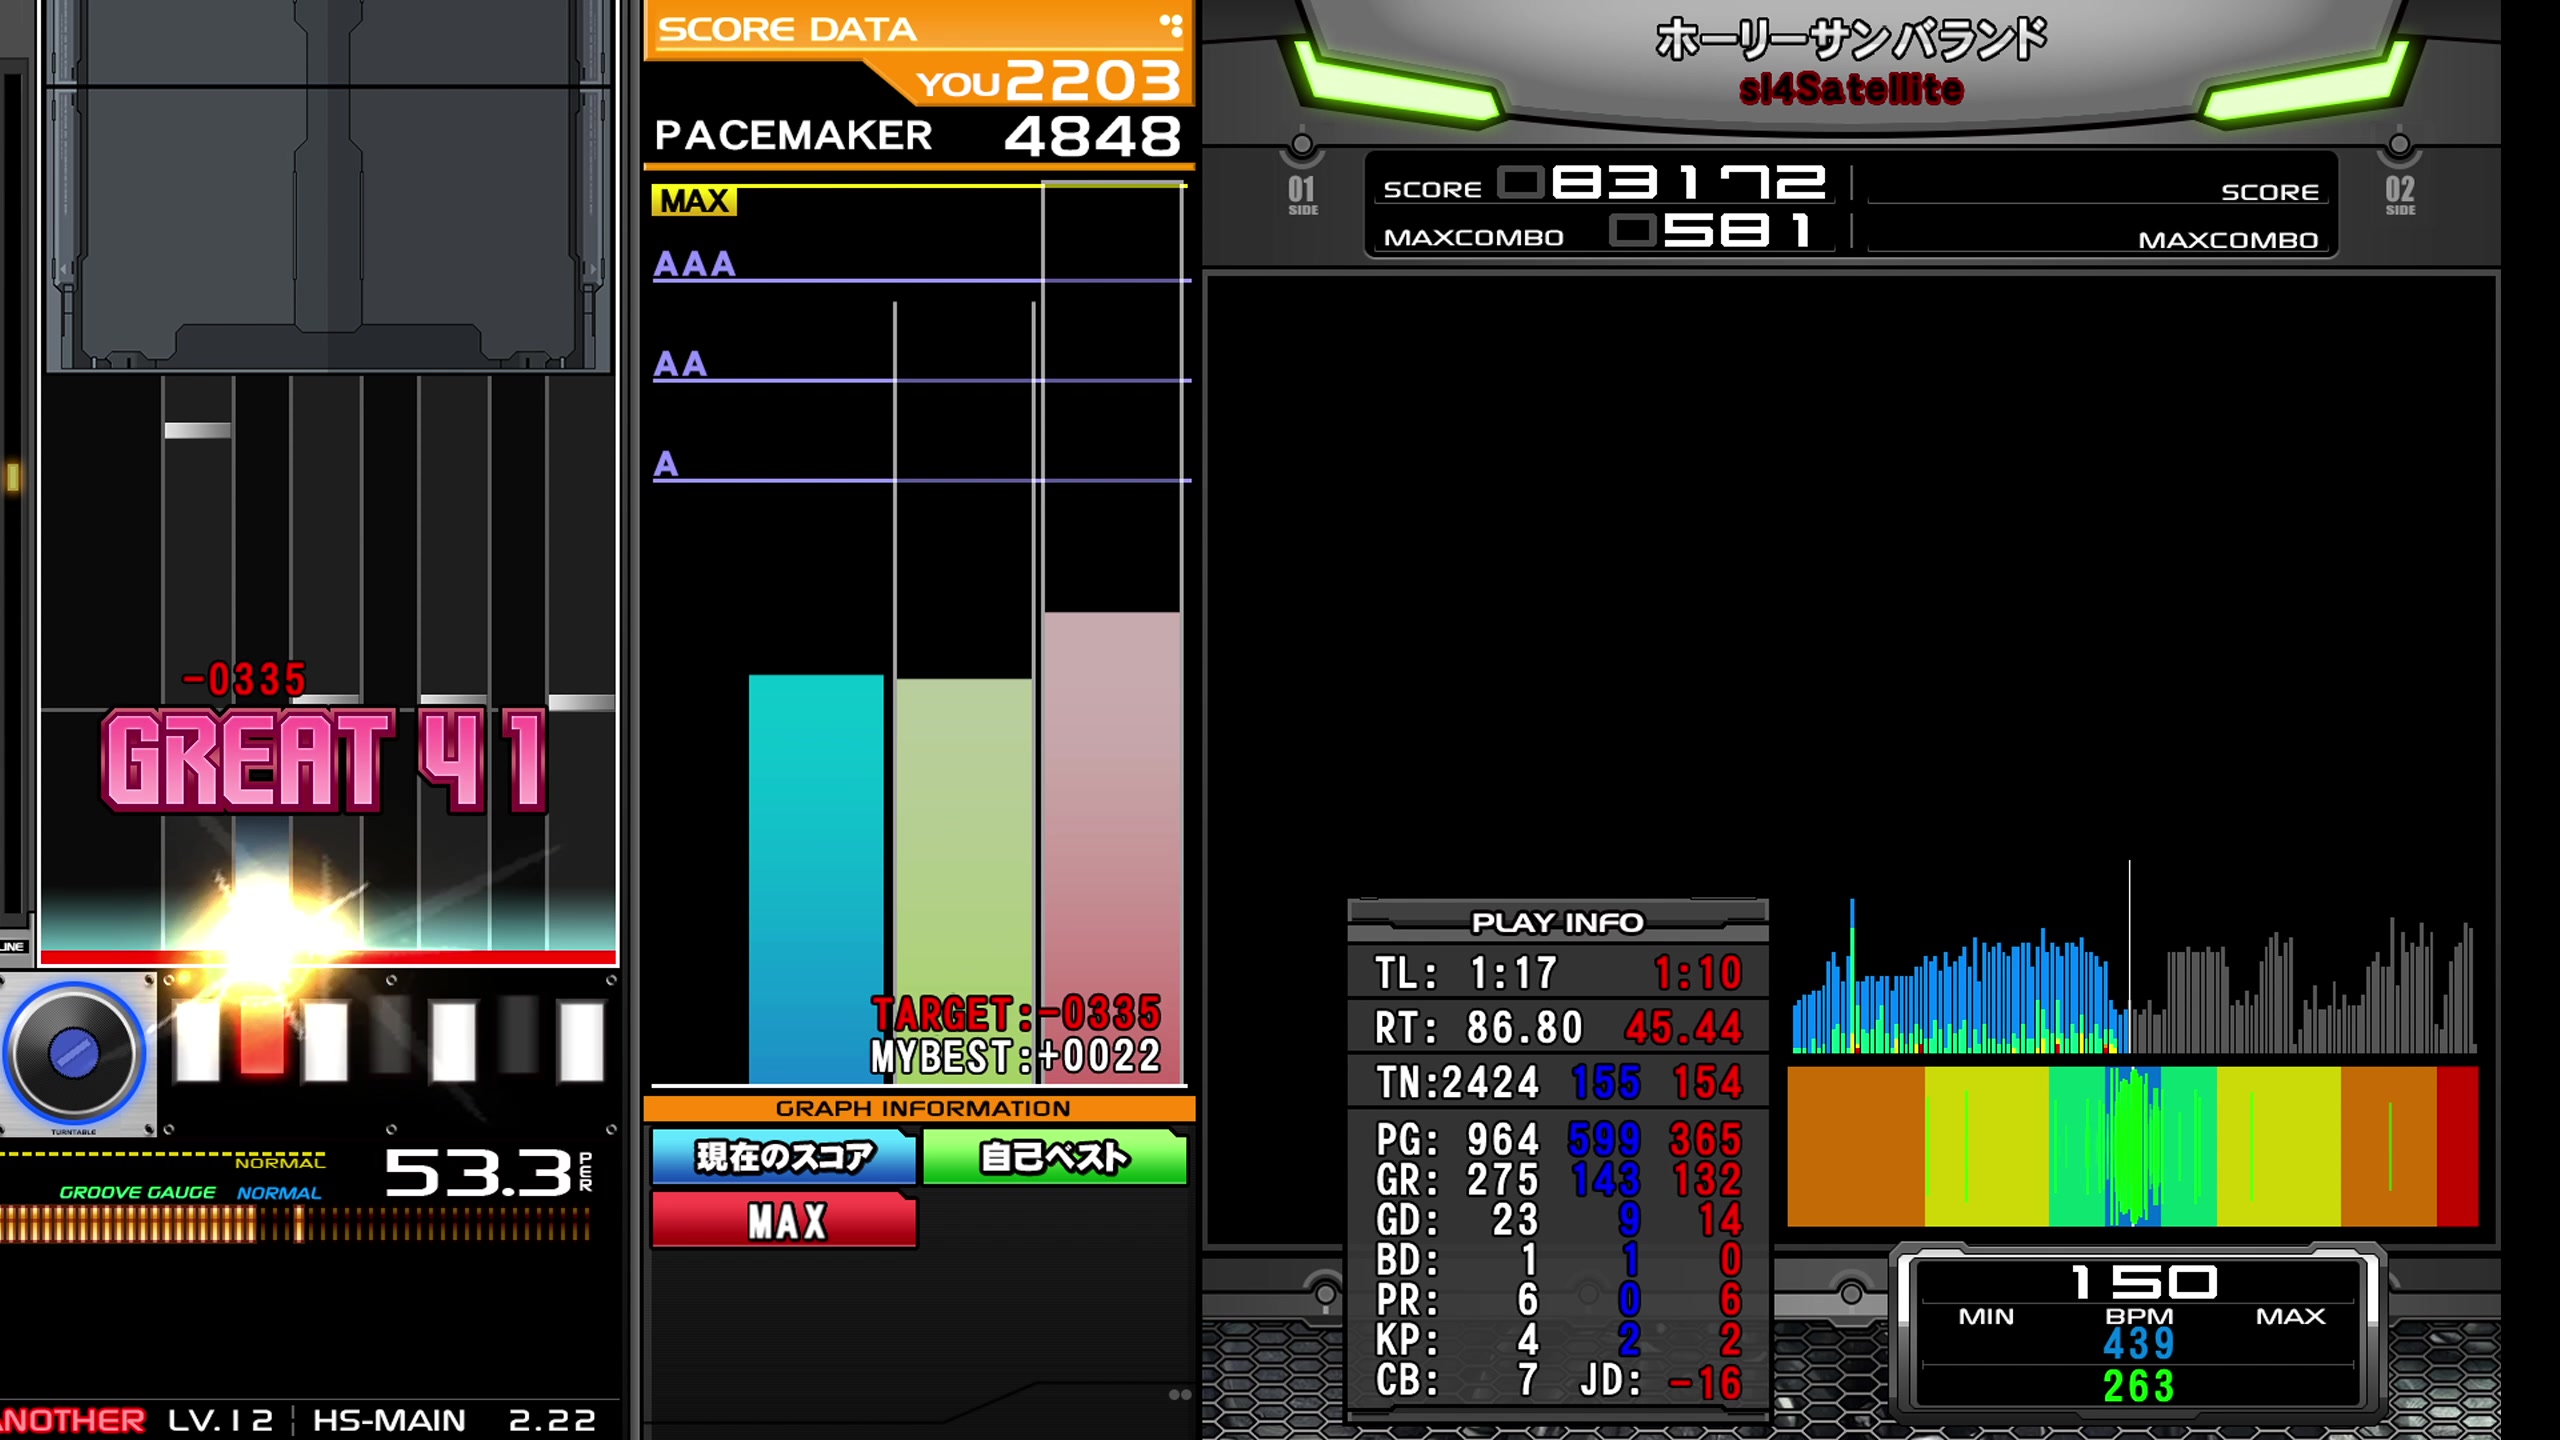This screenshot has width=2560, height=1440.
Task: Click the SCORE DATA header
Action: (788, 30)
